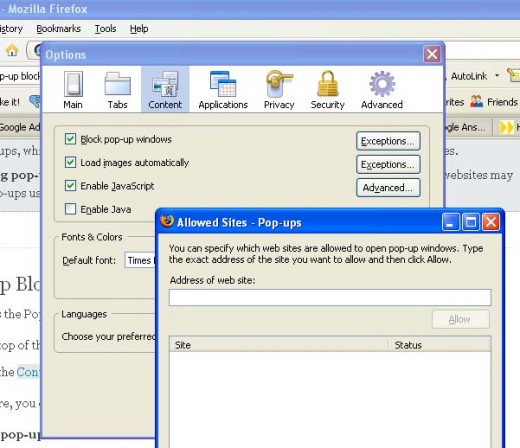Minimize the Allowed Sites window
This screenshot has width=520, height=448.
[x=450, y=222]
